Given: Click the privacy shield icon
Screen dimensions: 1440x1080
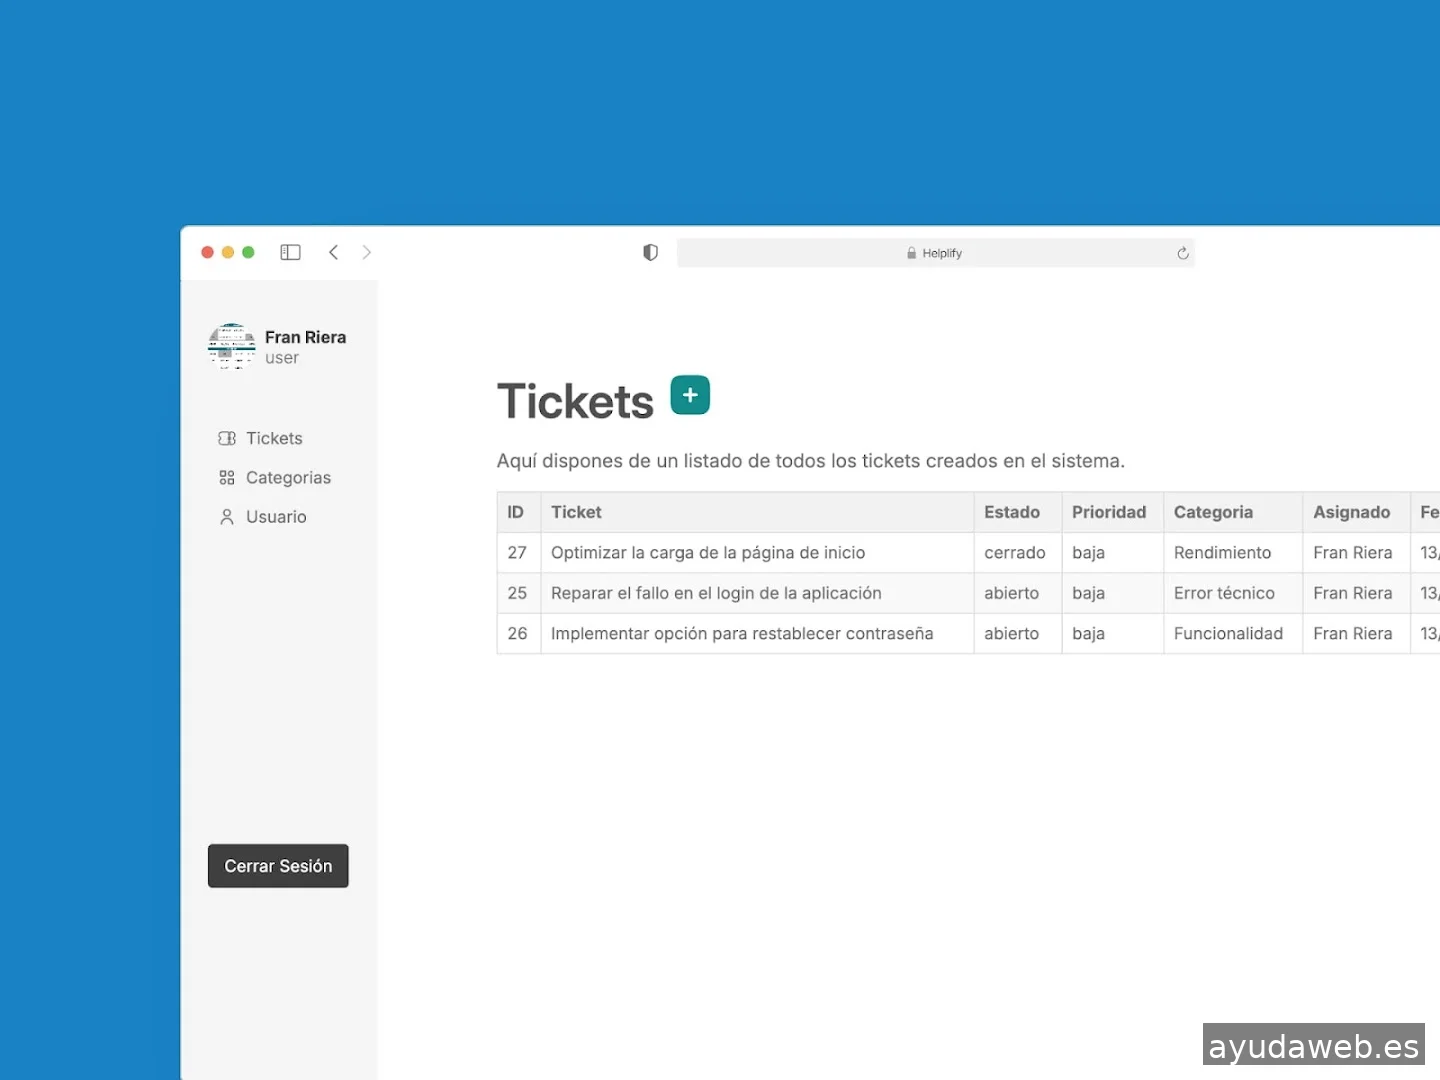Looking at the screenshot, I should [x=650, y=253].
